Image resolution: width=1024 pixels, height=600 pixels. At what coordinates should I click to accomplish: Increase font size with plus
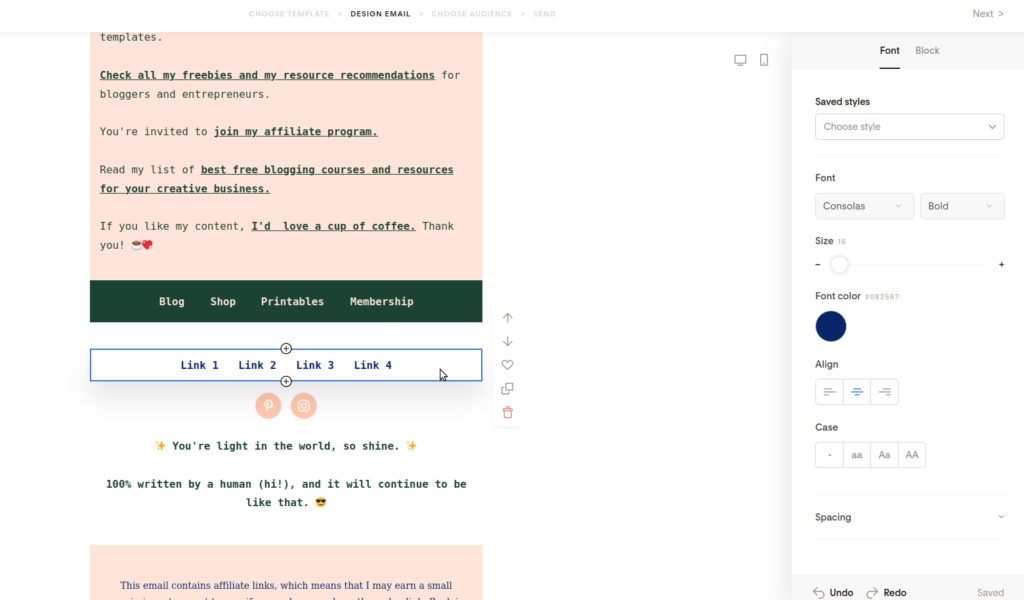(x=1001, y=264)
